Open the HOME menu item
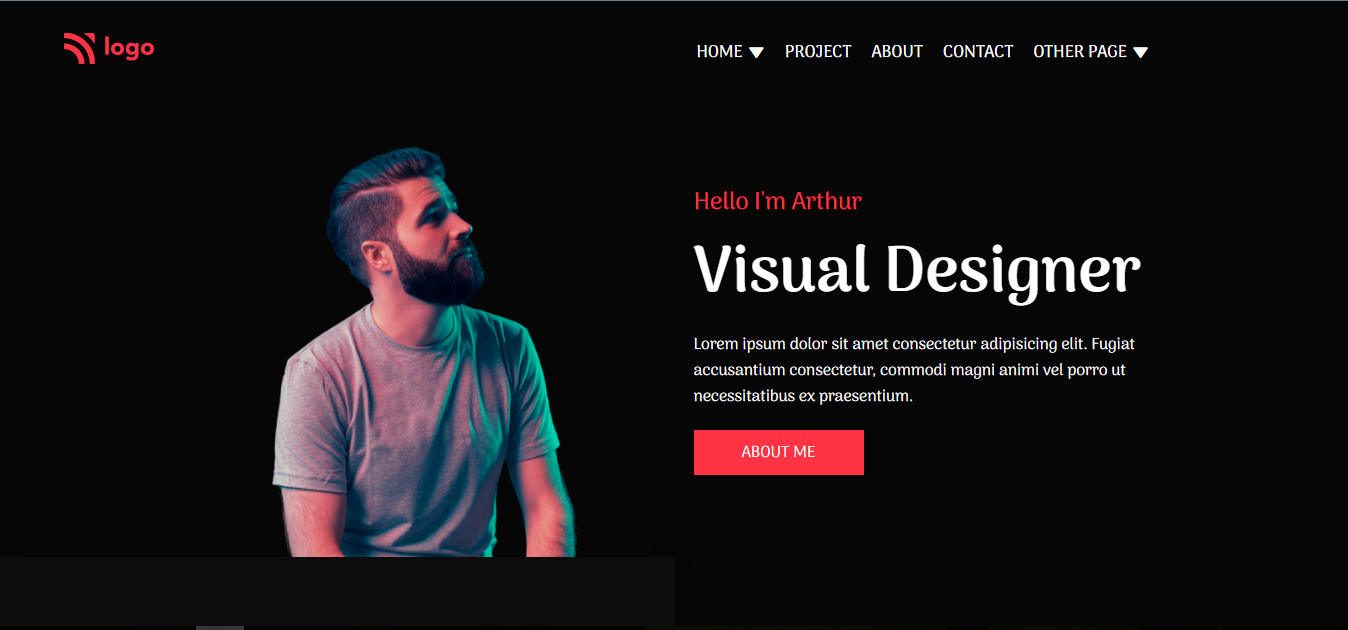The image size is (1348, 630). (x=719, y=51)
